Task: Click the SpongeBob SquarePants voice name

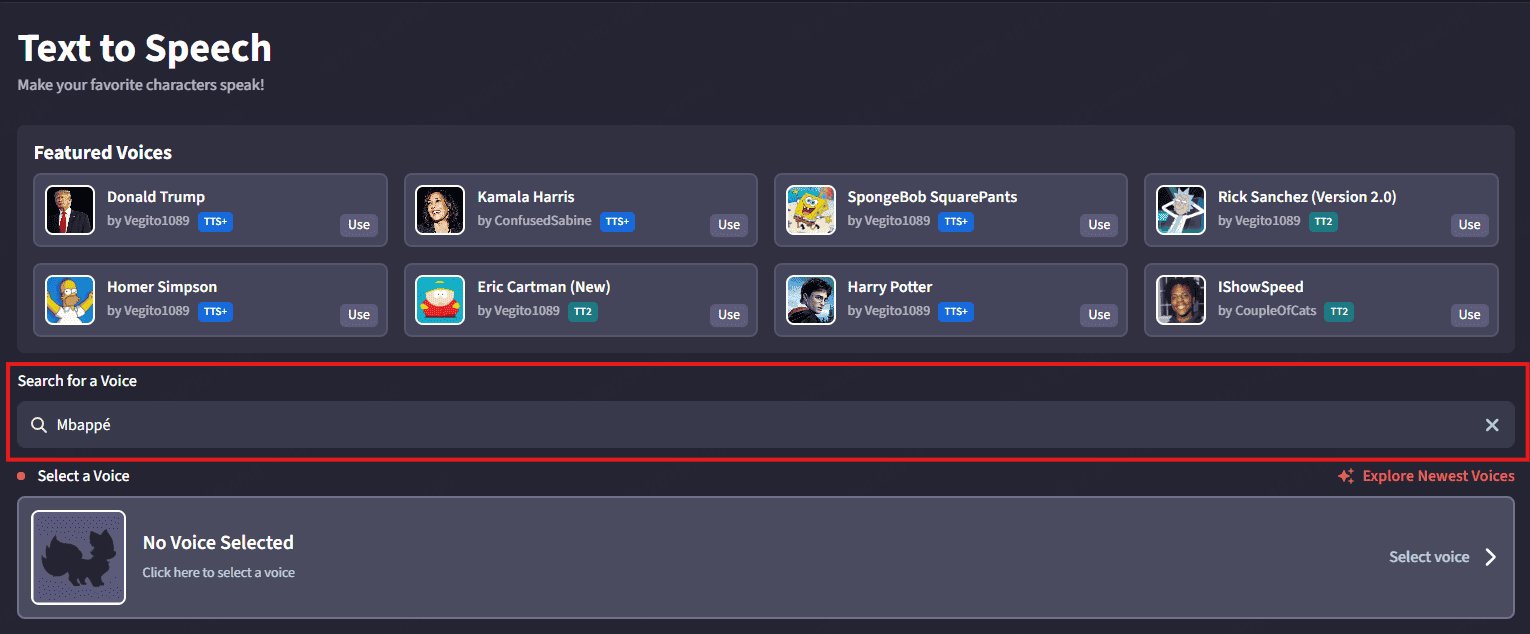Action: [932, 197]
